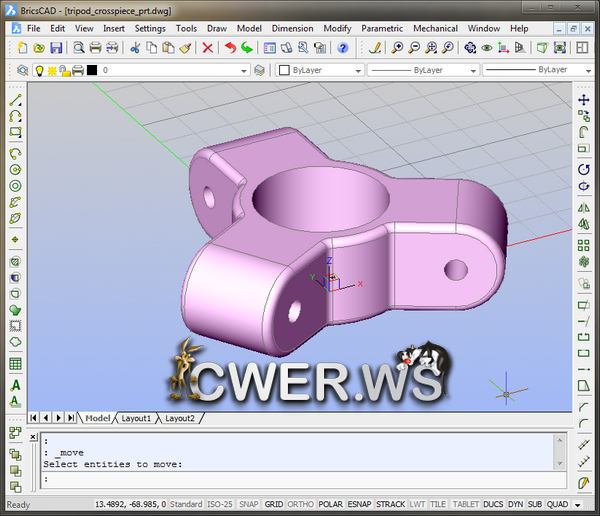
Task: Click the Zoom magnifier icon in toolbar
Action: (397, 47)
